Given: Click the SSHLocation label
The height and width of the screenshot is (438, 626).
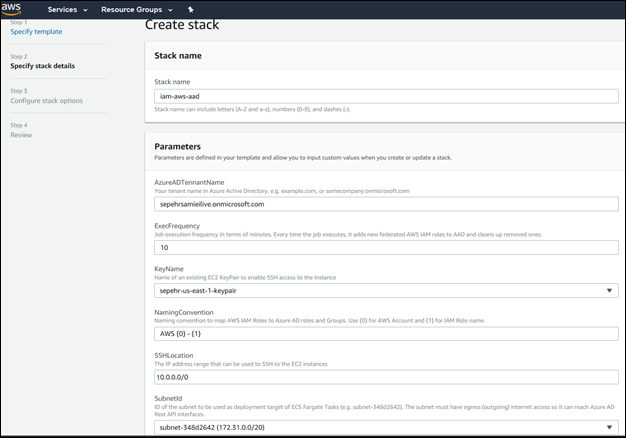Looking at the screenshot, I should 174,355.
